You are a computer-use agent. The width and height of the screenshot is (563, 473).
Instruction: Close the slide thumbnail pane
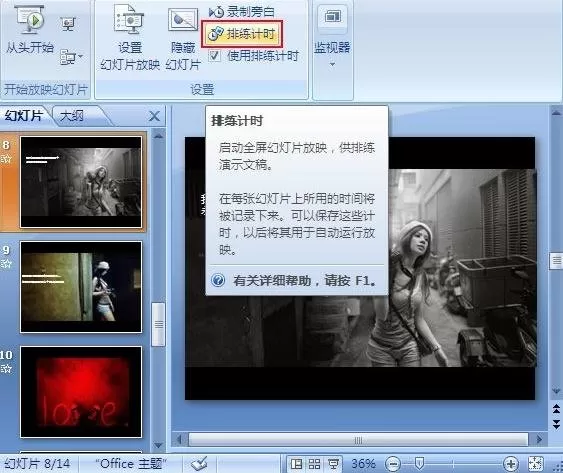pyautogui.click(x=154, y=116)
